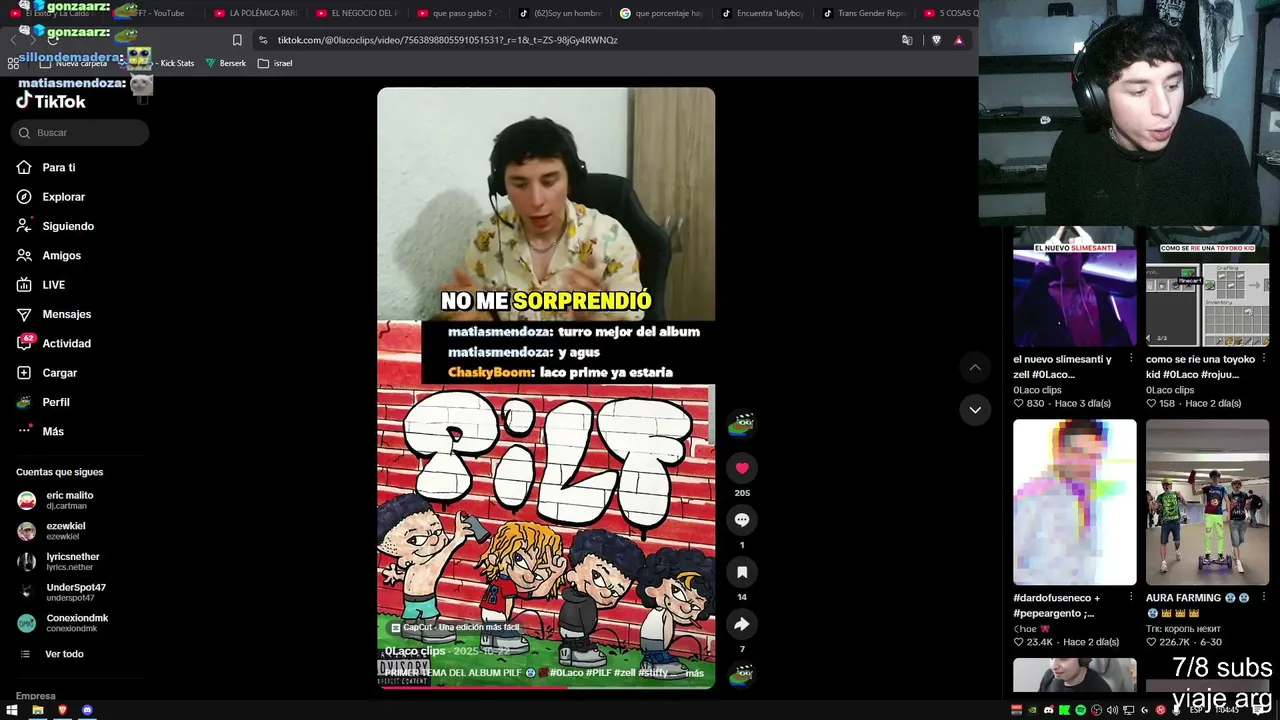Go to the previous video with up chevron
This screenshot has width=1280, height=720.
(975, 368)
